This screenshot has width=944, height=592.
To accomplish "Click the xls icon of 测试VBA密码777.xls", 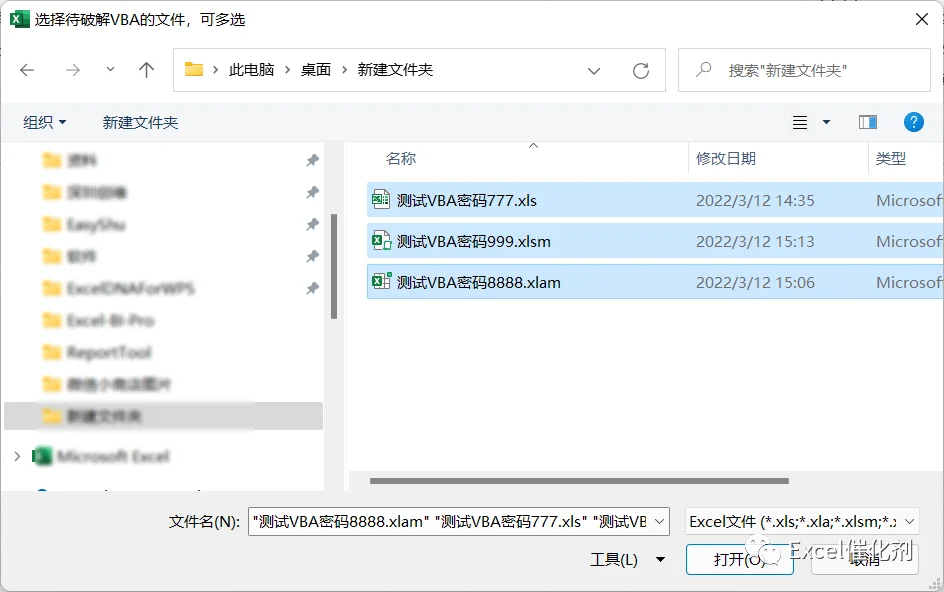I will tap(381, 199).
